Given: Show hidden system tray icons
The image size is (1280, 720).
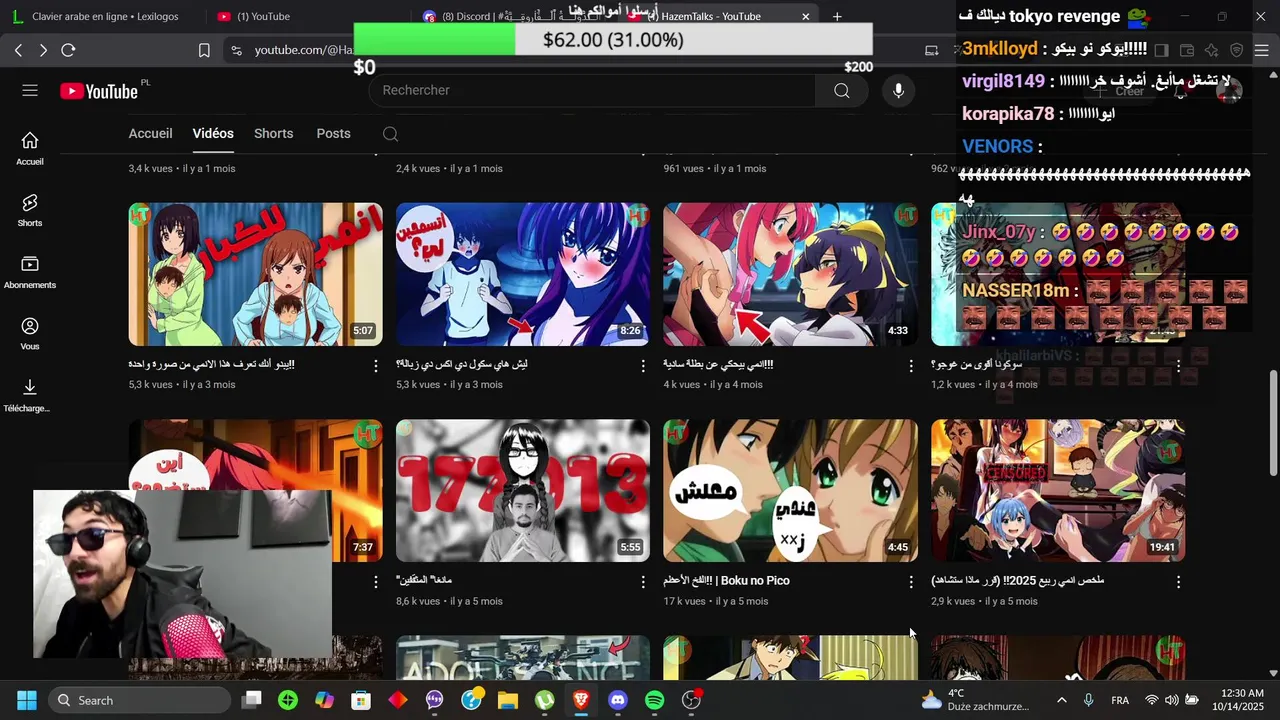Looking at the screenshot, I should 1061,700.
